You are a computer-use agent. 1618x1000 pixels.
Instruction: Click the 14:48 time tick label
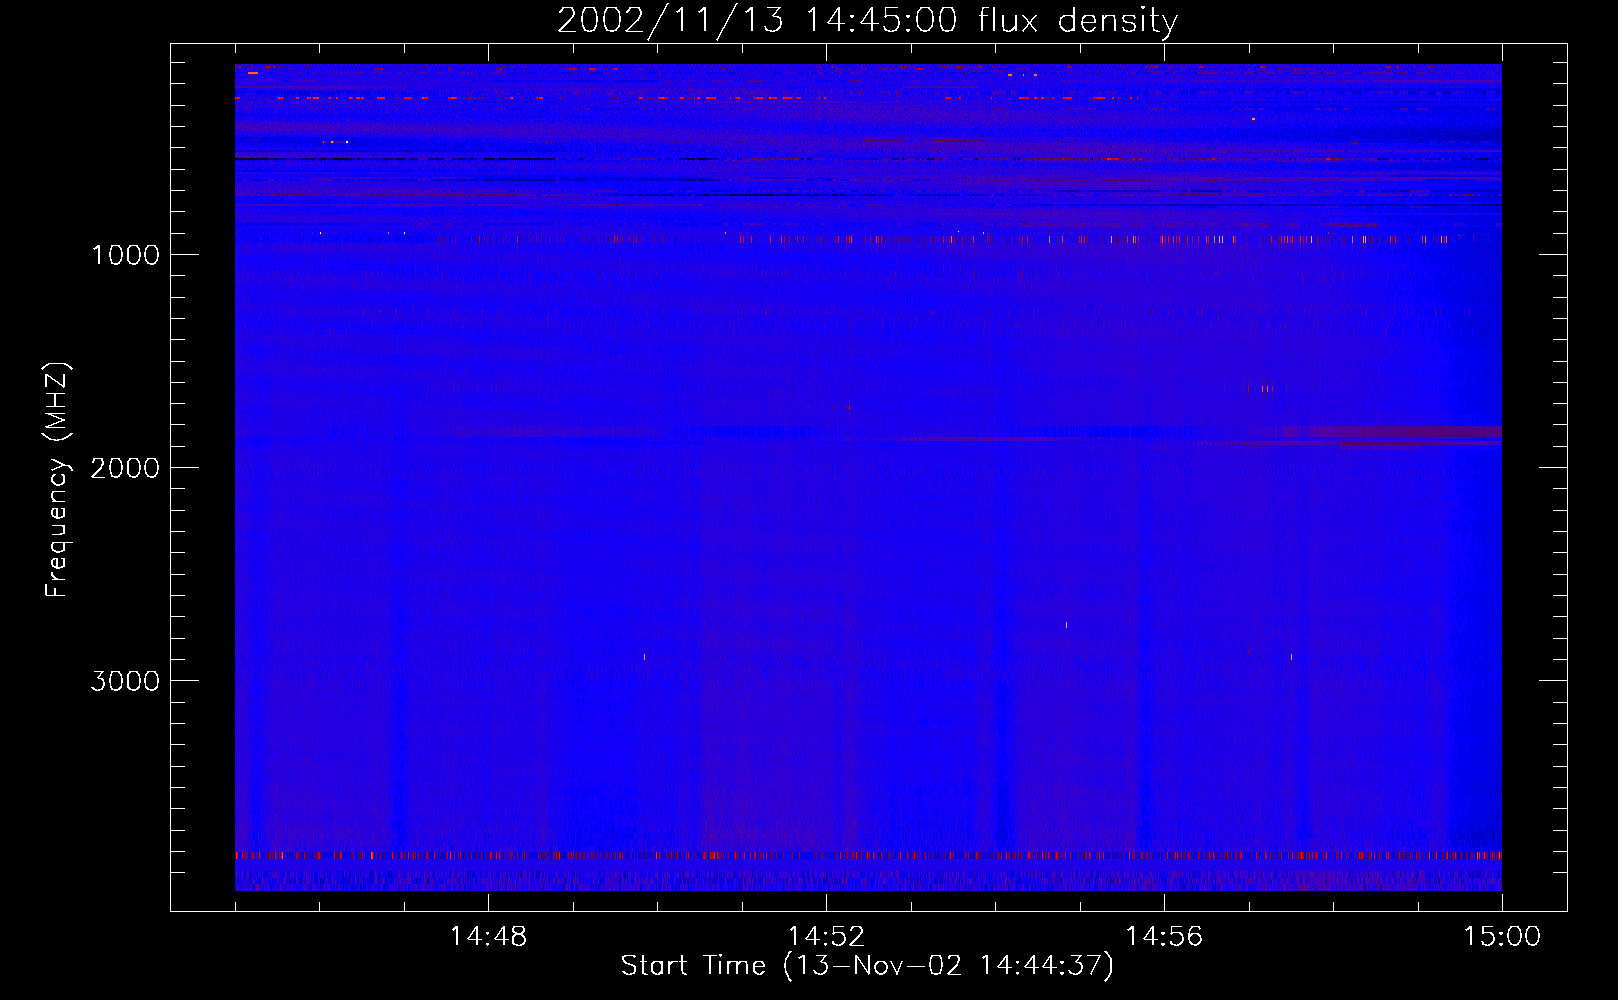488,937
